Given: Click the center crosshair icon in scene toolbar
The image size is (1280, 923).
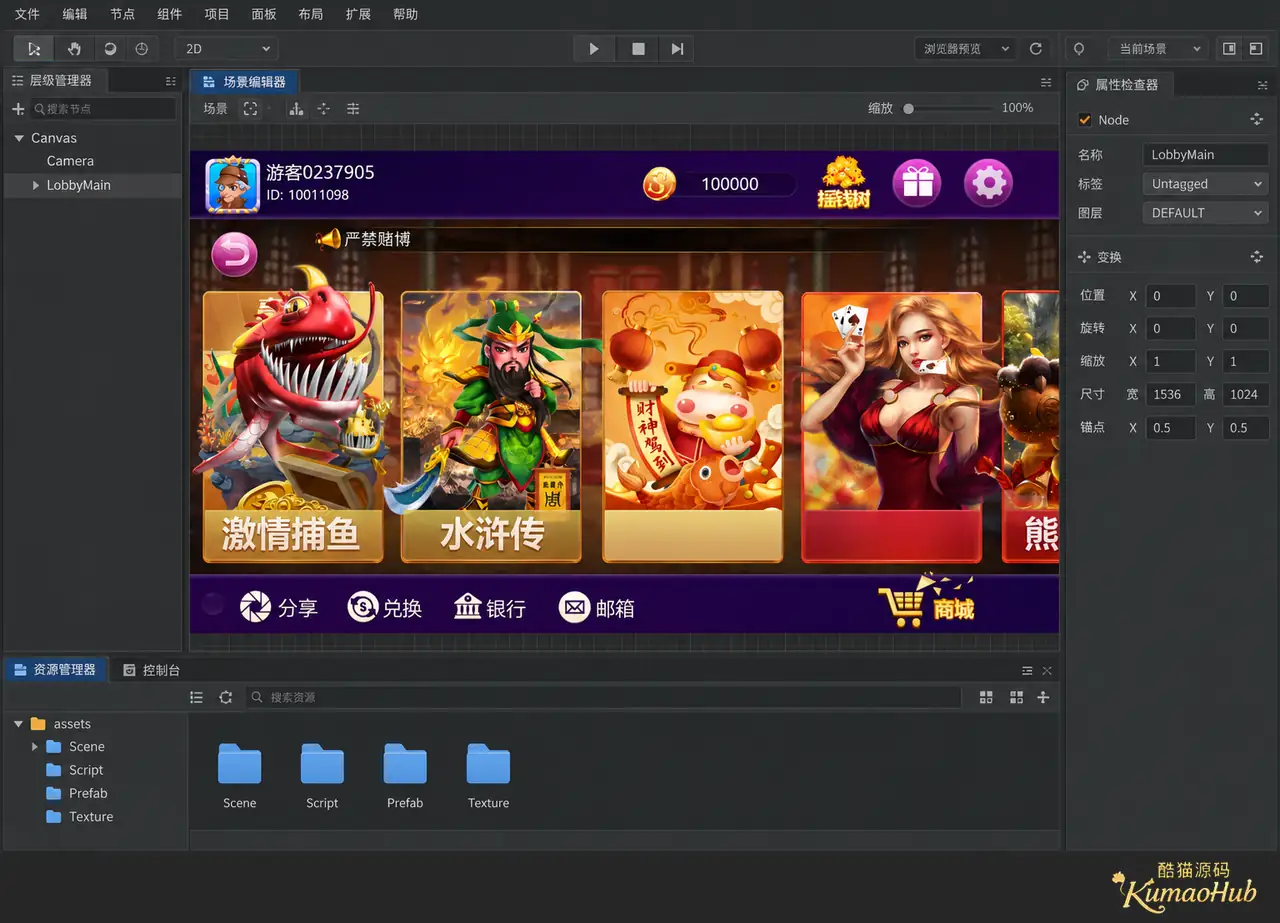Looking at the screenshot, I should pyautogui.click(x=324, y=108).
